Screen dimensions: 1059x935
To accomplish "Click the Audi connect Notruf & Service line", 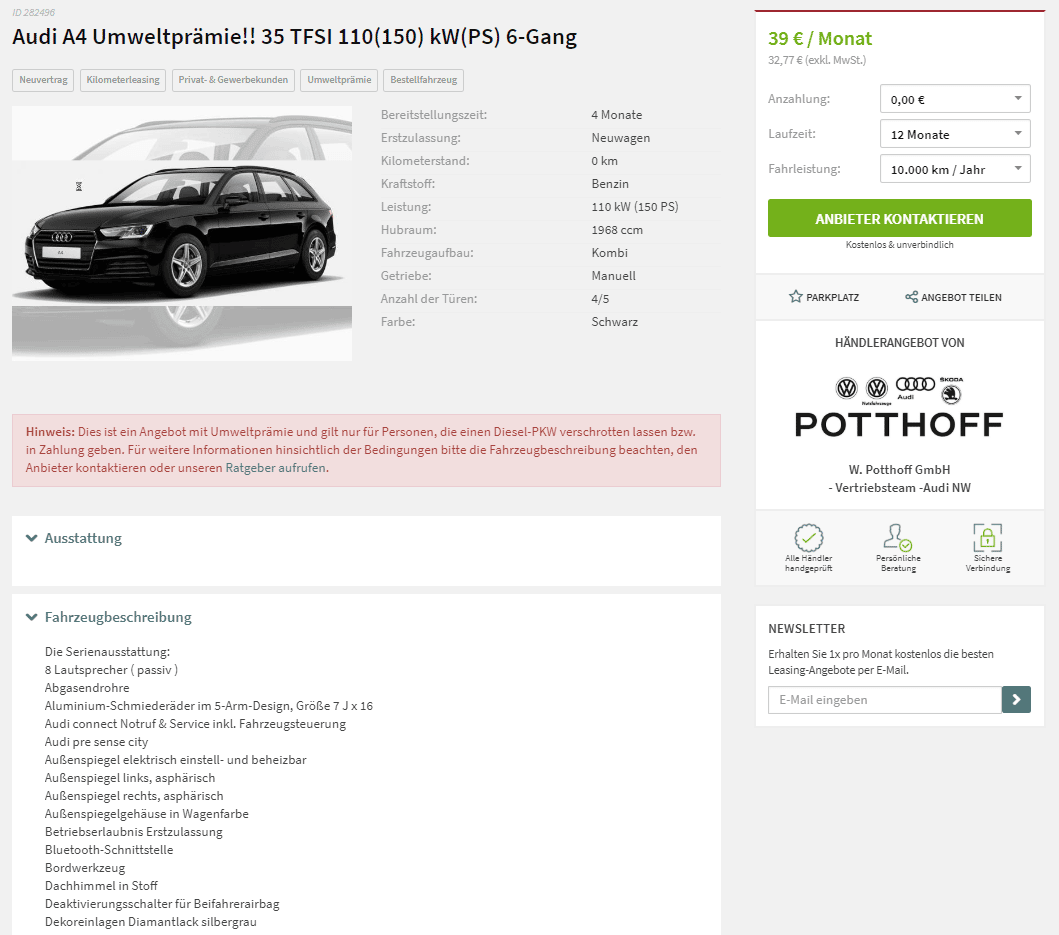I will [195, 724].
